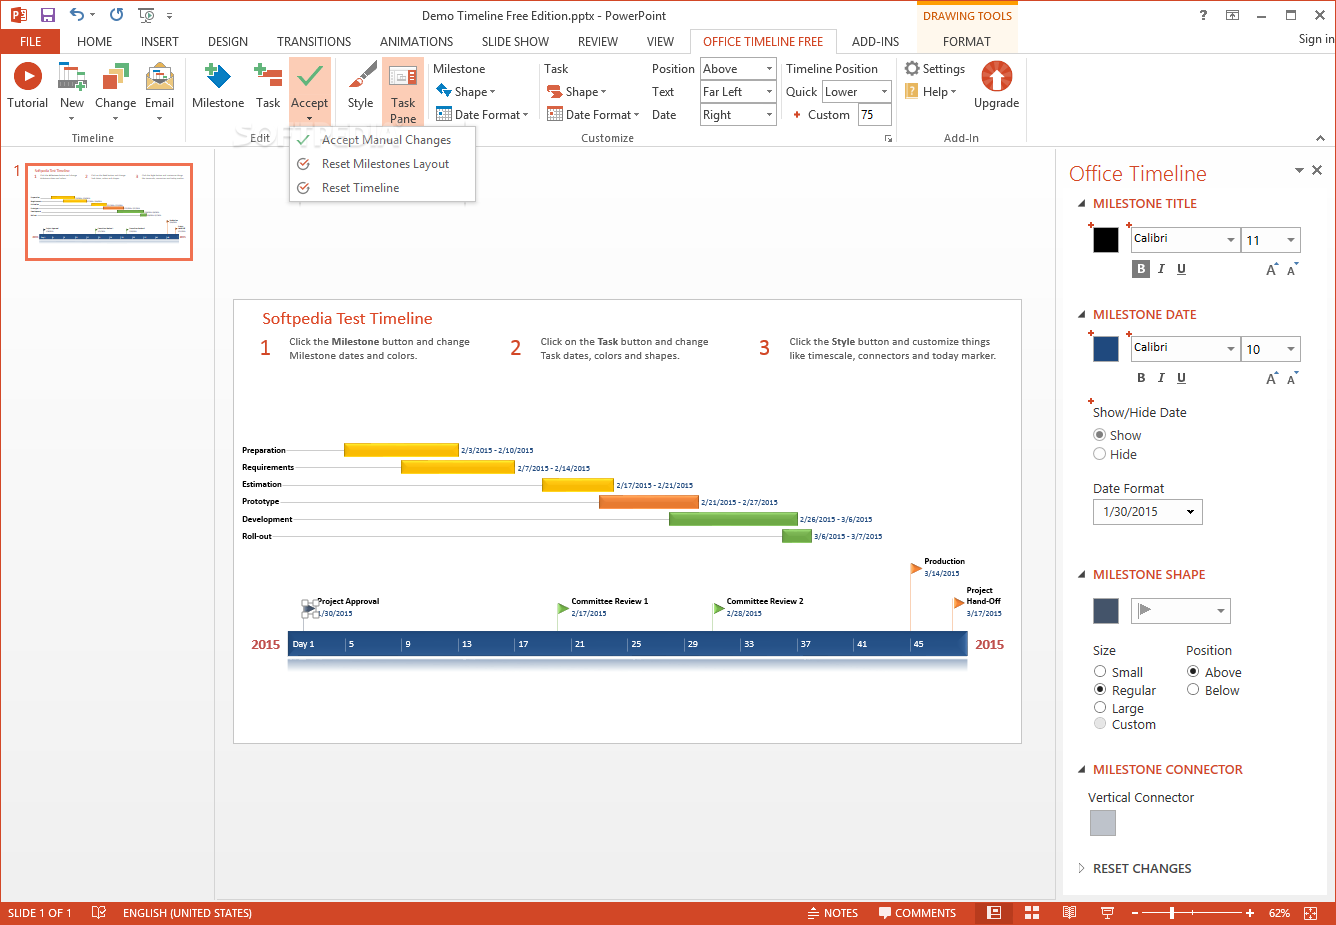Open Date Format 1/30/2015 dropdown
This screenshot has height=925, width=1336.
(x=1148, y=512)
